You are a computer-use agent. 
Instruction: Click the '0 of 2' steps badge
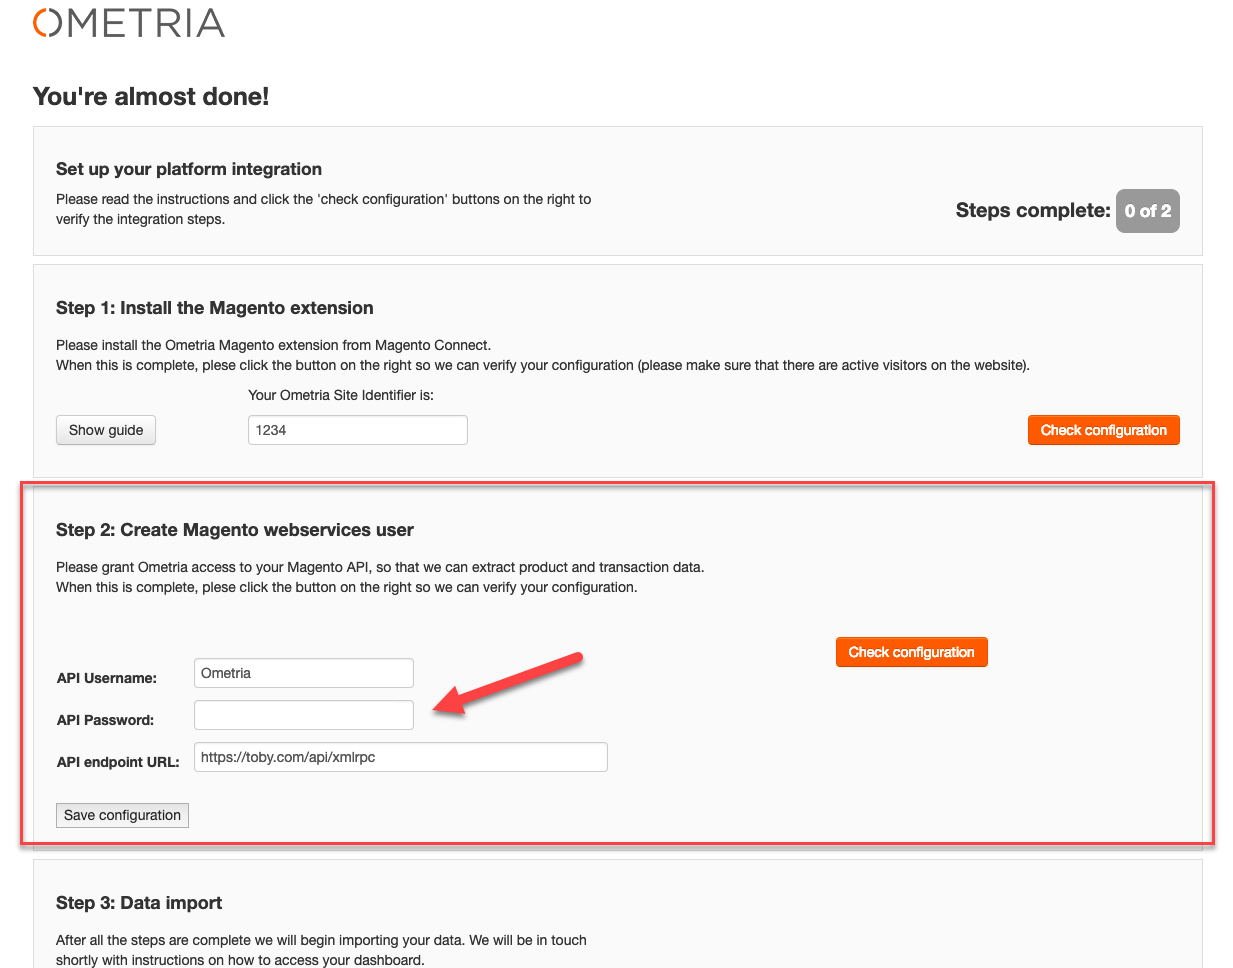pyautogui.click(x=1148, y=211)
